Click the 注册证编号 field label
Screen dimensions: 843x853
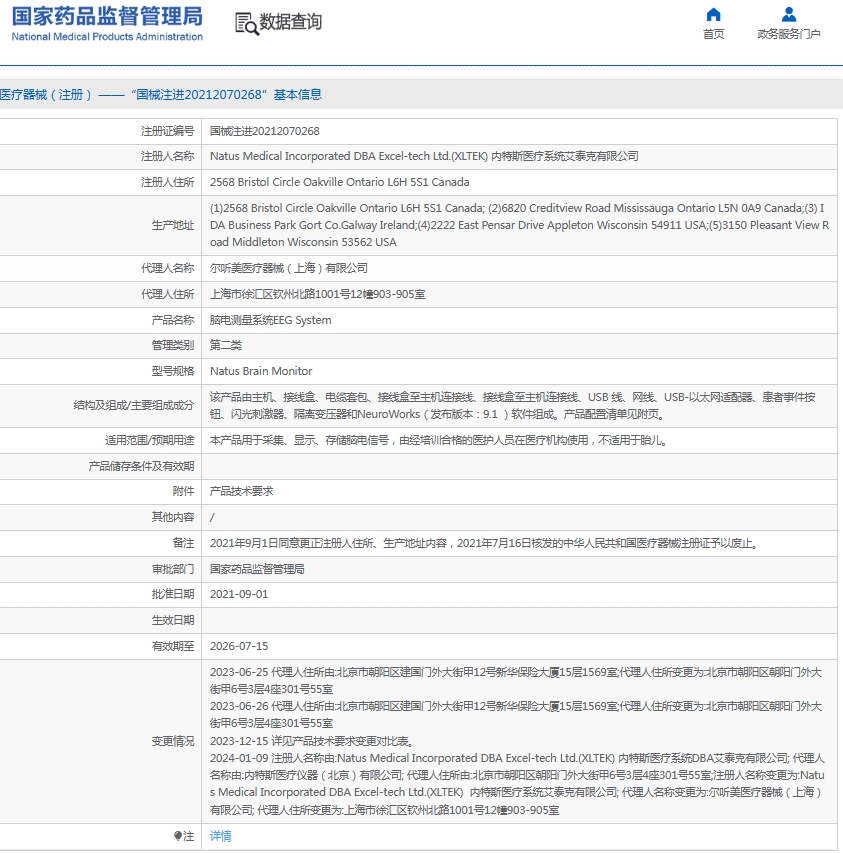pos(168,131)
